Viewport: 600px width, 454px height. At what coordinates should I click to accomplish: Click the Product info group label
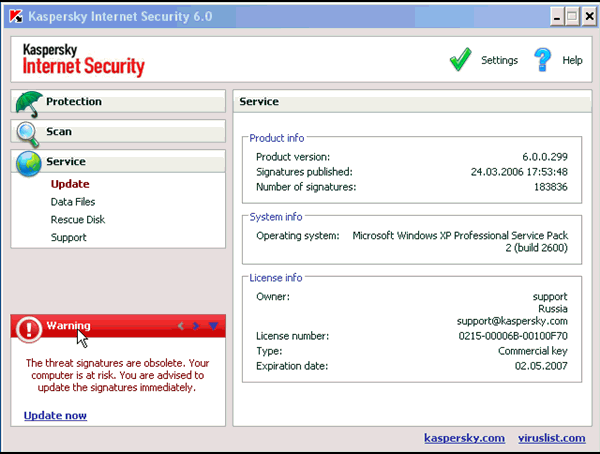click(277, 138)
